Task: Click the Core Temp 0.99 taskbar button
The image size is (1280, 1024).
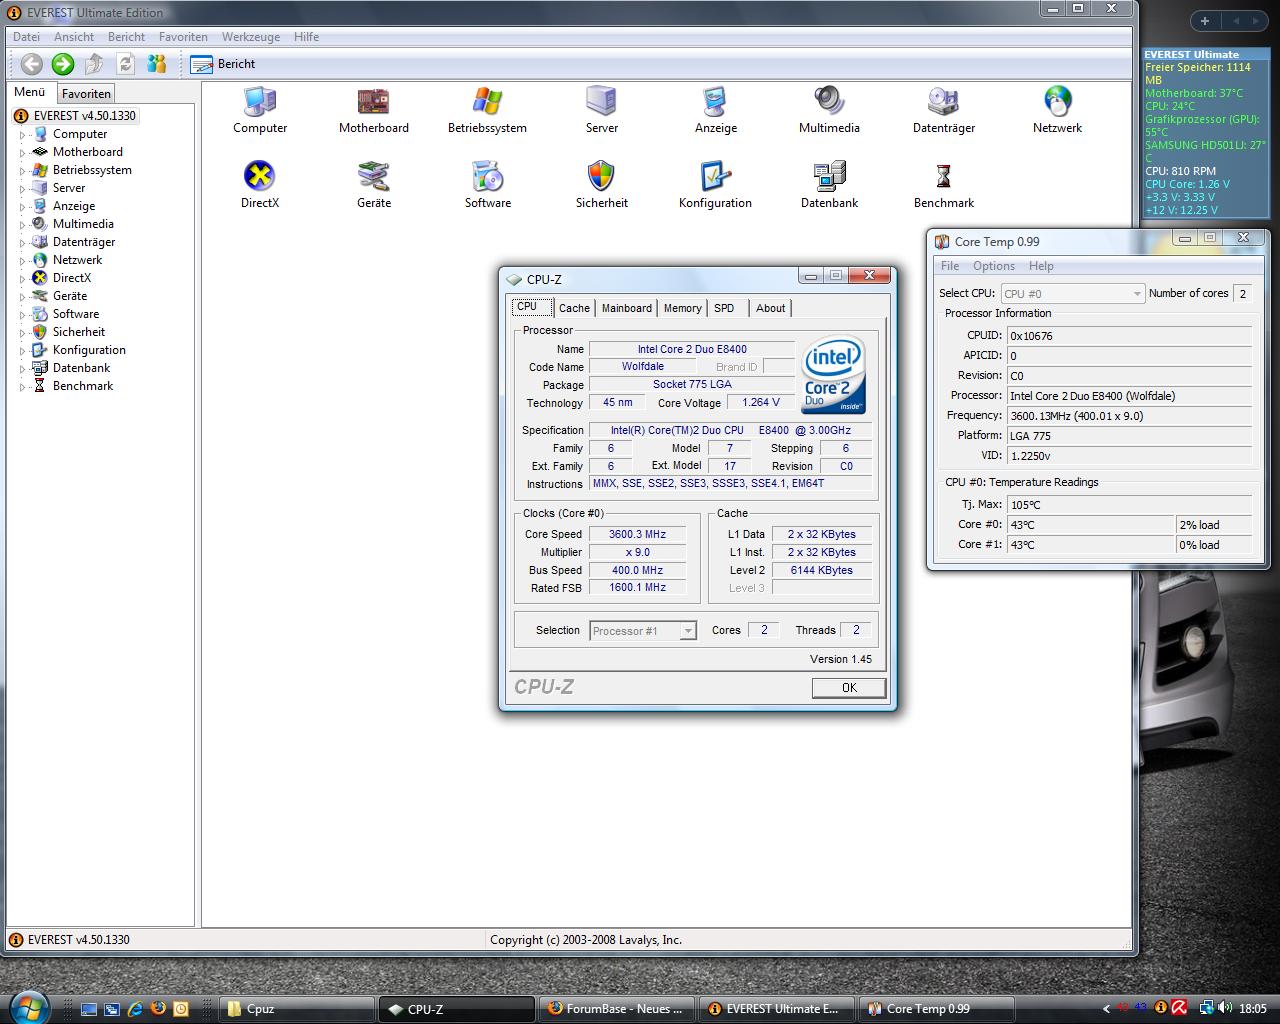Action: 937,1009
